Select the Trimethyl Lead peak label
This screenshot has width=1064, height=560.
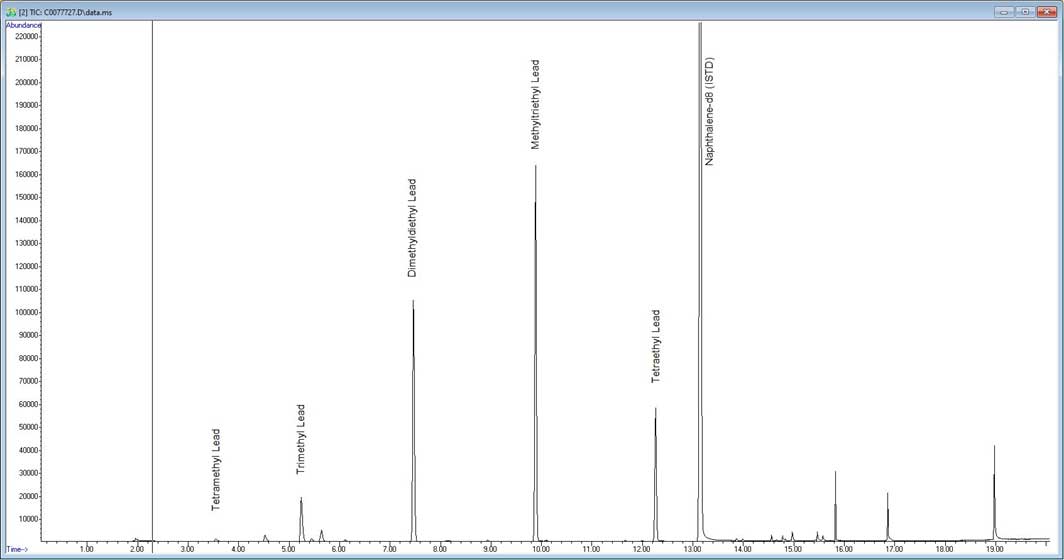(301, 438)
